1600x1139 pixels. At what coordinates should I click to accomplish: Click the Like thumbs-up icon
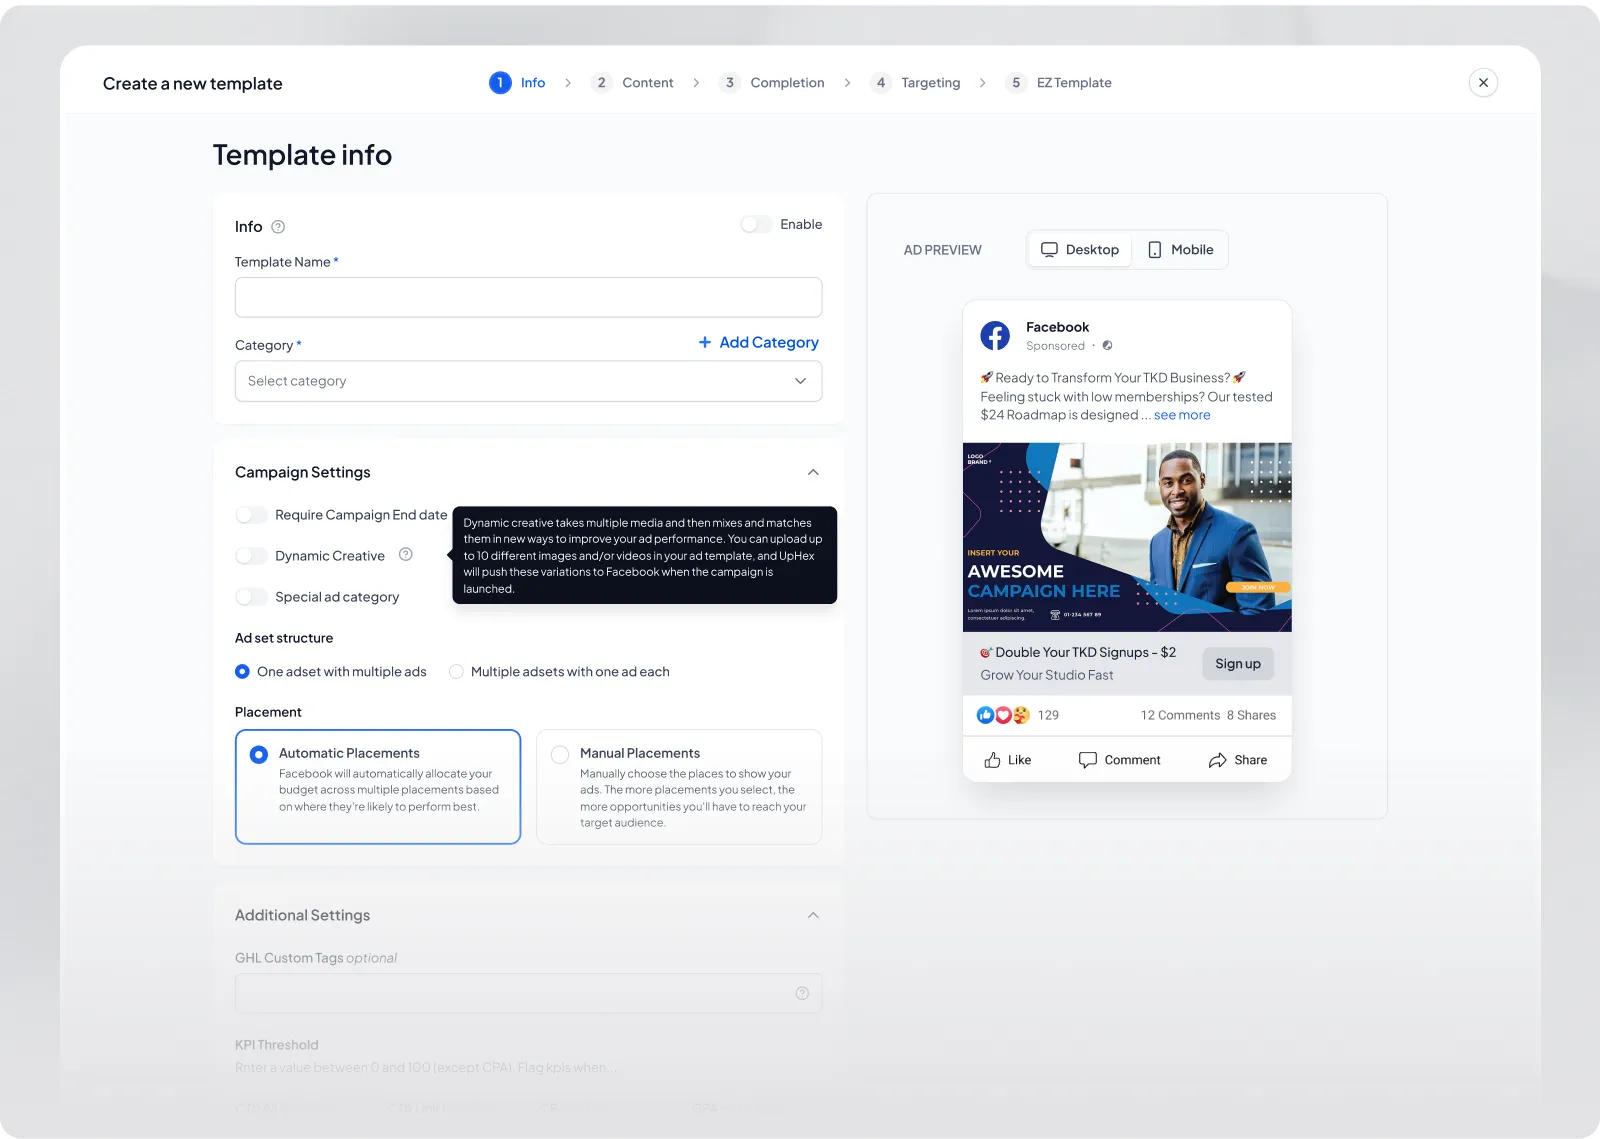coord(992,760)
